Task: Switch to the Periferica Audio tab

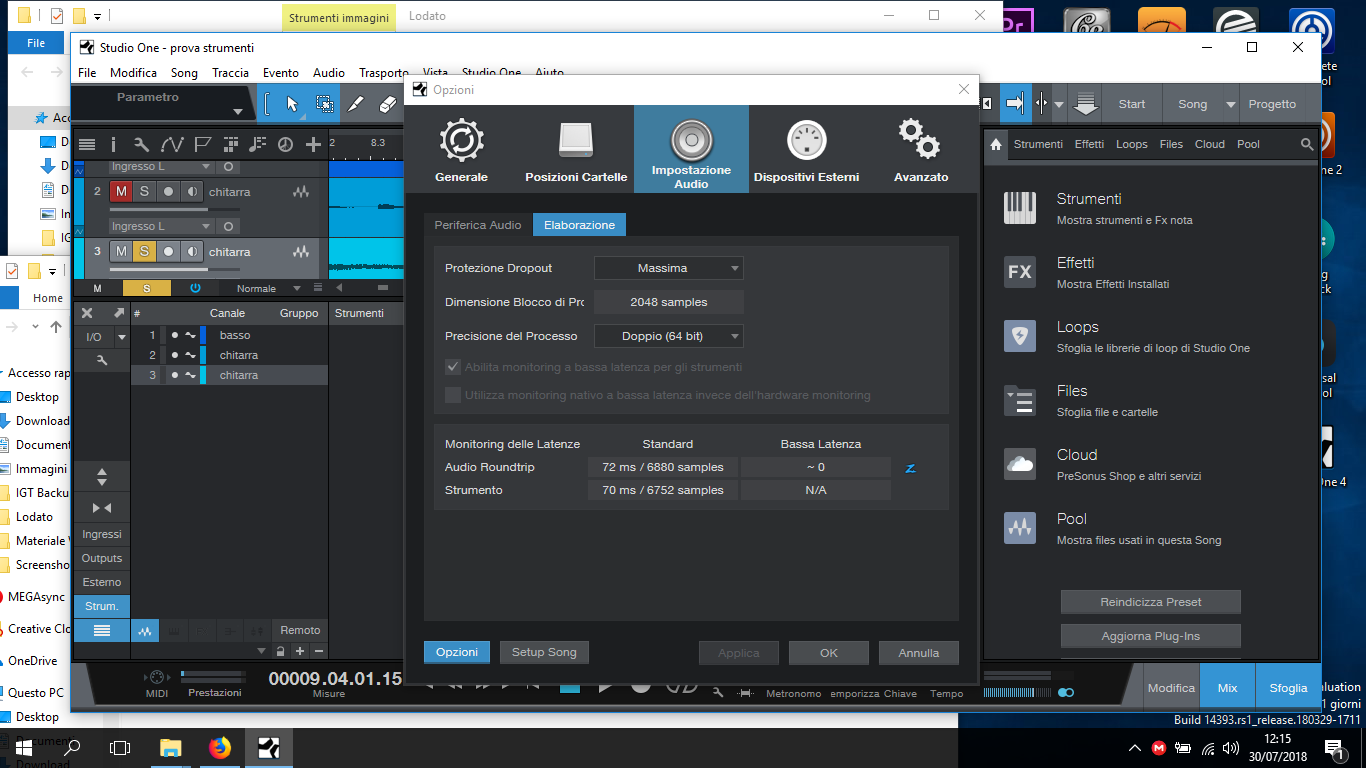Action: pos(477,225)
